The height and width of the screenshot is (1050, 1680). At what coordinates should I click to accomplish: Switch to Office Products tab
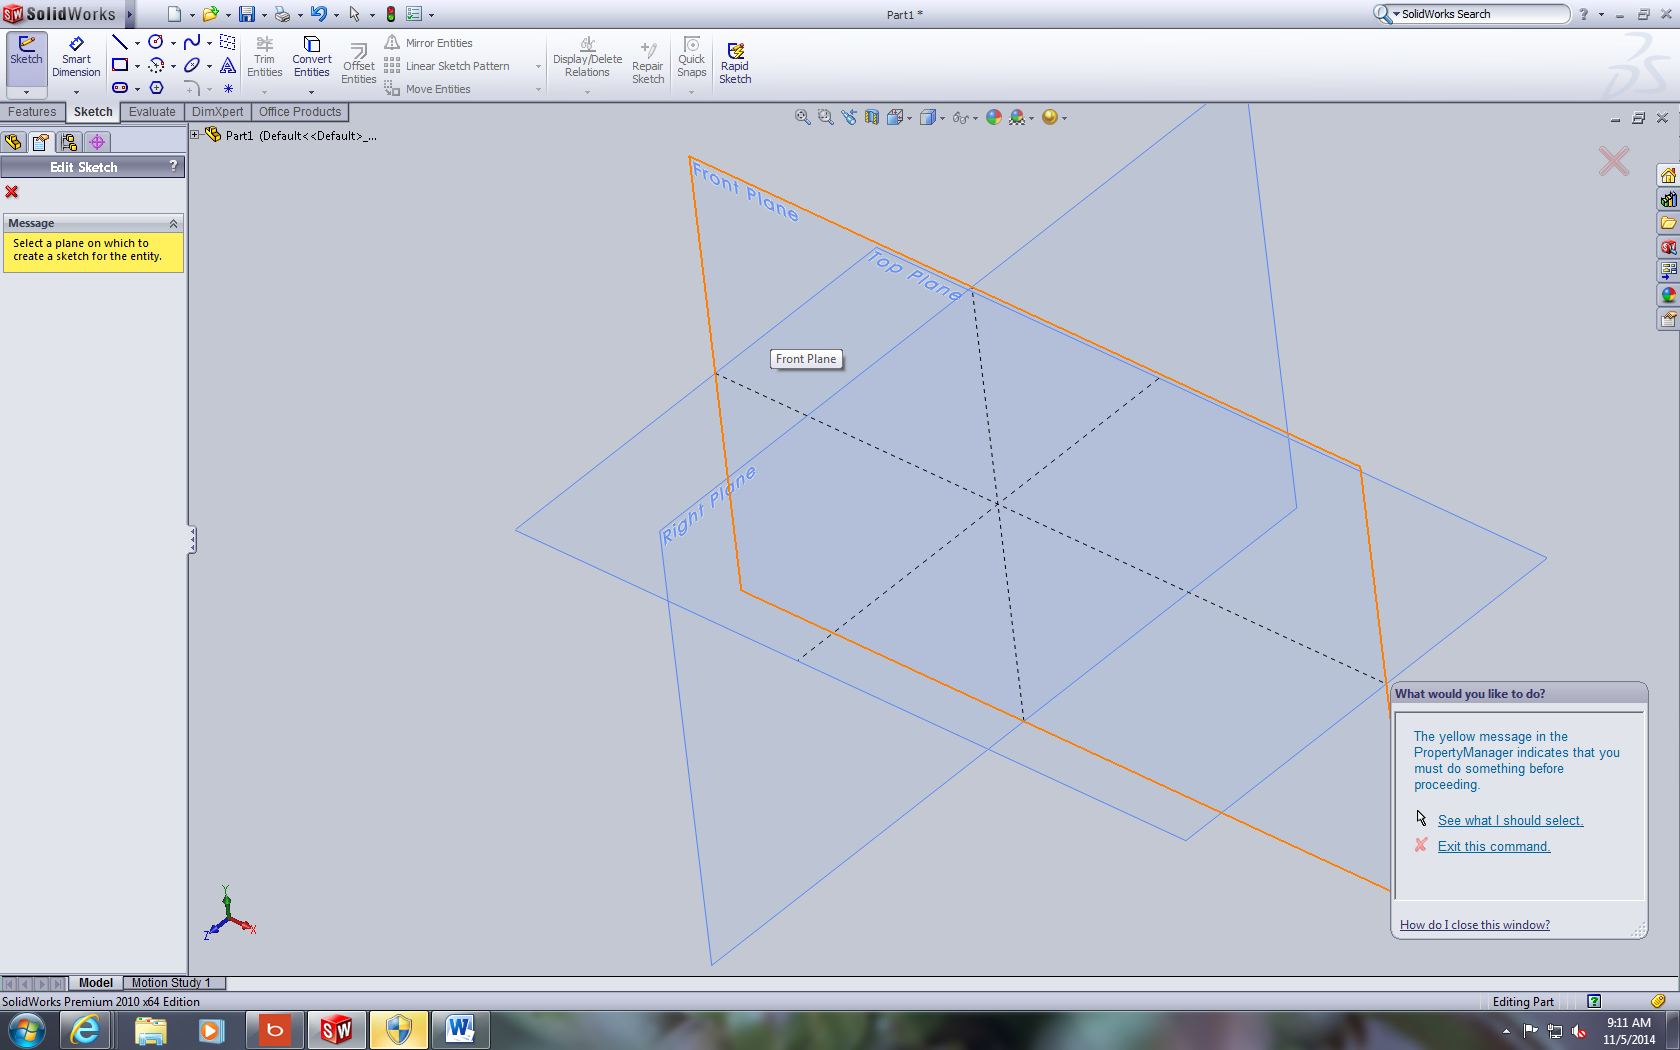(x=300, y=112)
